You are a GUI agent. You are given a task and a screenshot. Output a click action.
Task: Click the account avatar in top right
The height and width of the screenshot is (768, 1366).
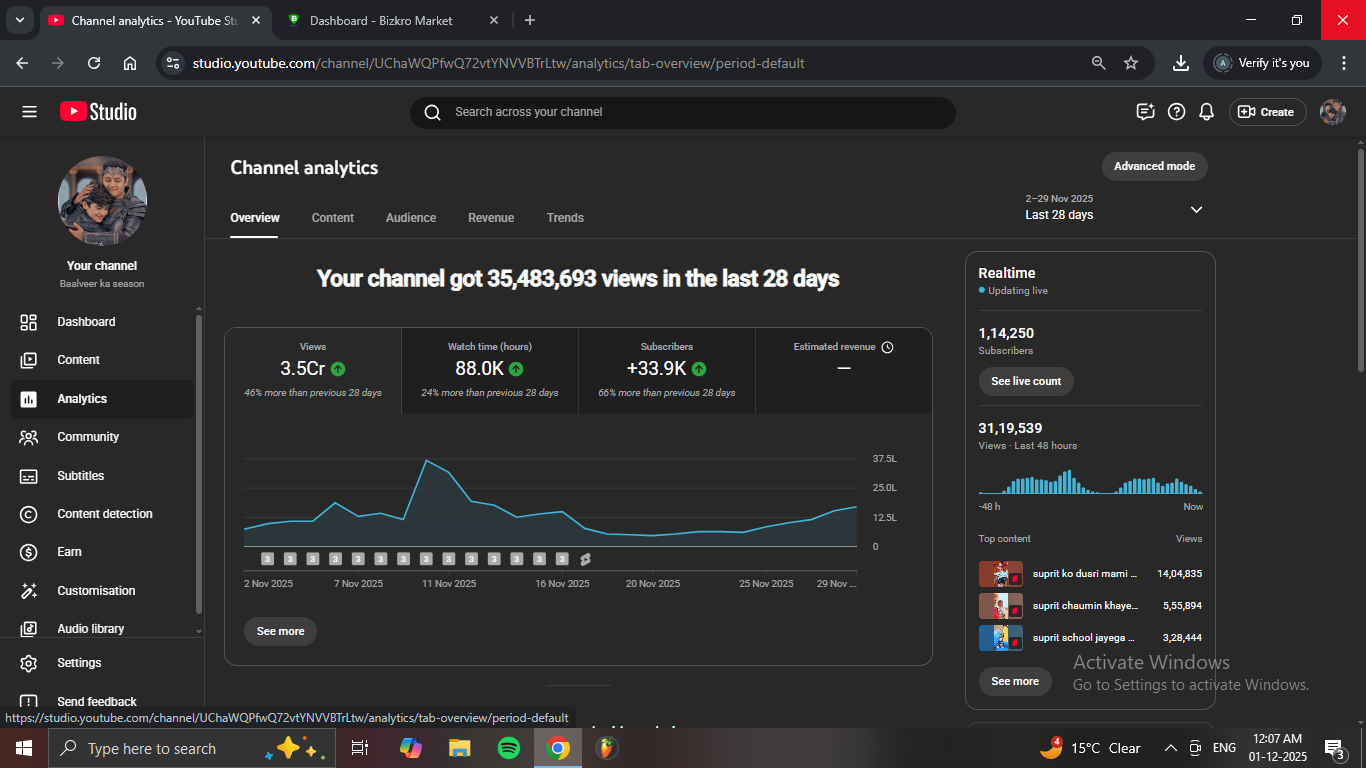tap(1332, 112)
